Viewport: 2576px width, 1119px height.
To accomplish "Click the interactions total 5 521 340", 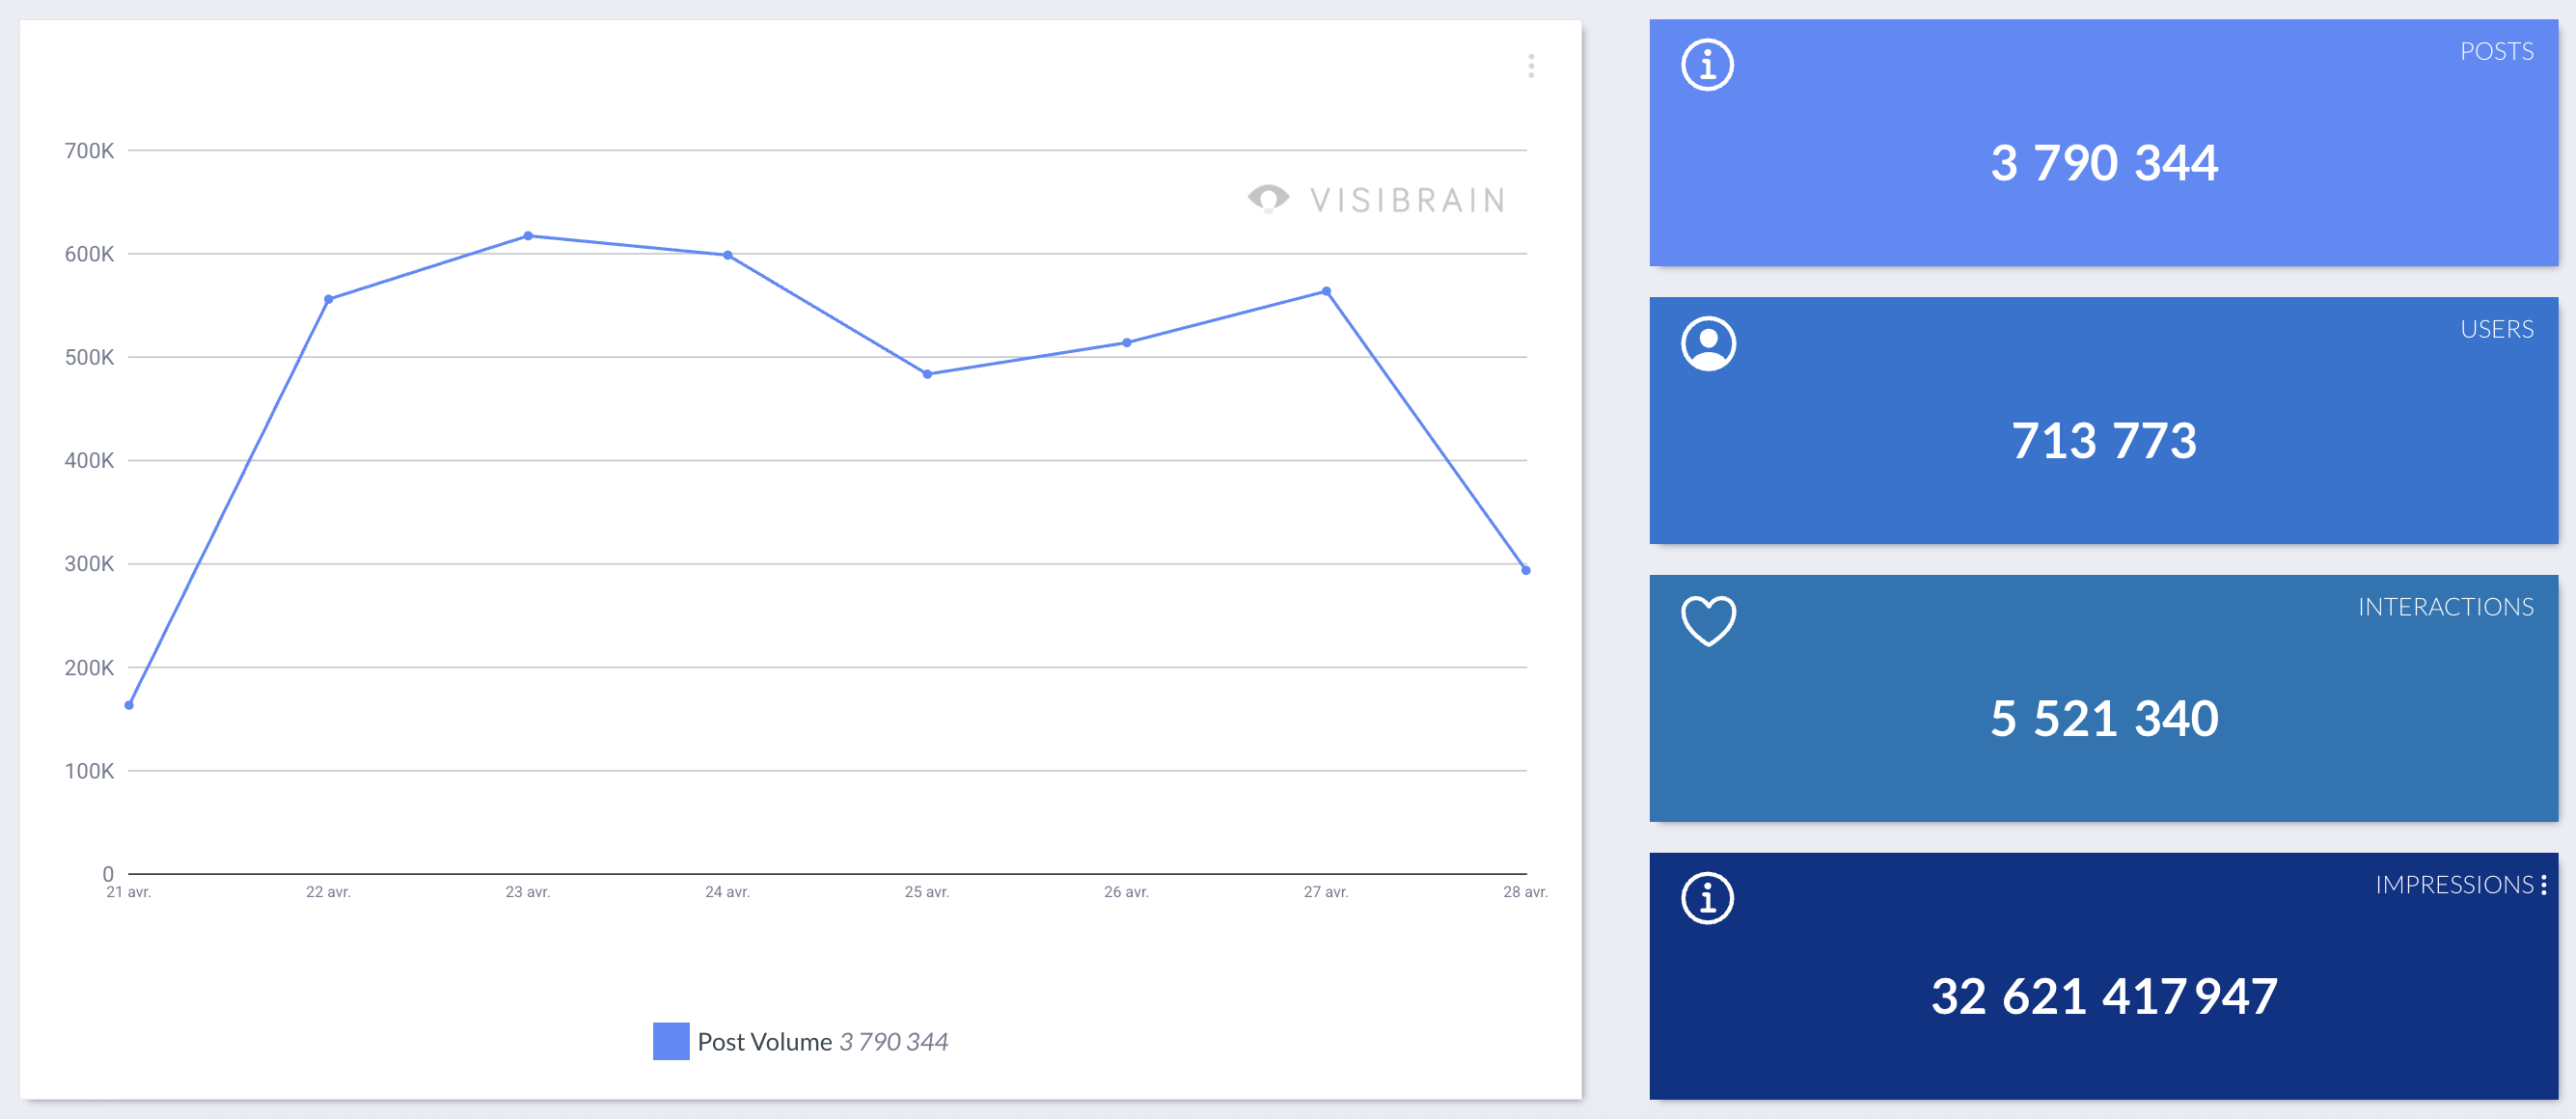I will (2103, 718).
